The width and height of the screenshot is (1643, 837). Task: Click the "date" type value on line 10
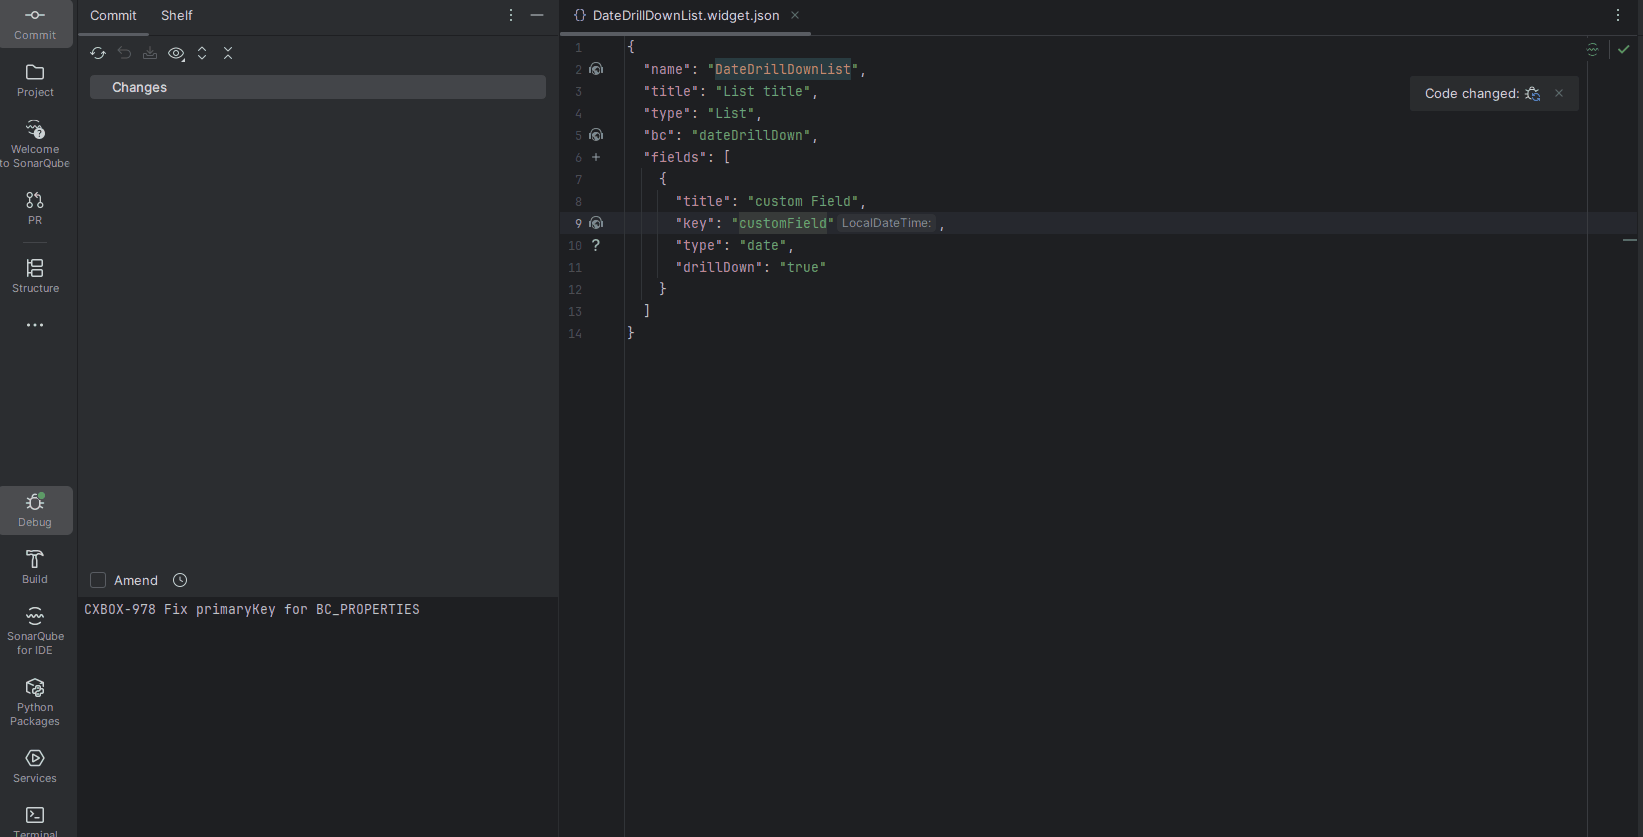763,245
